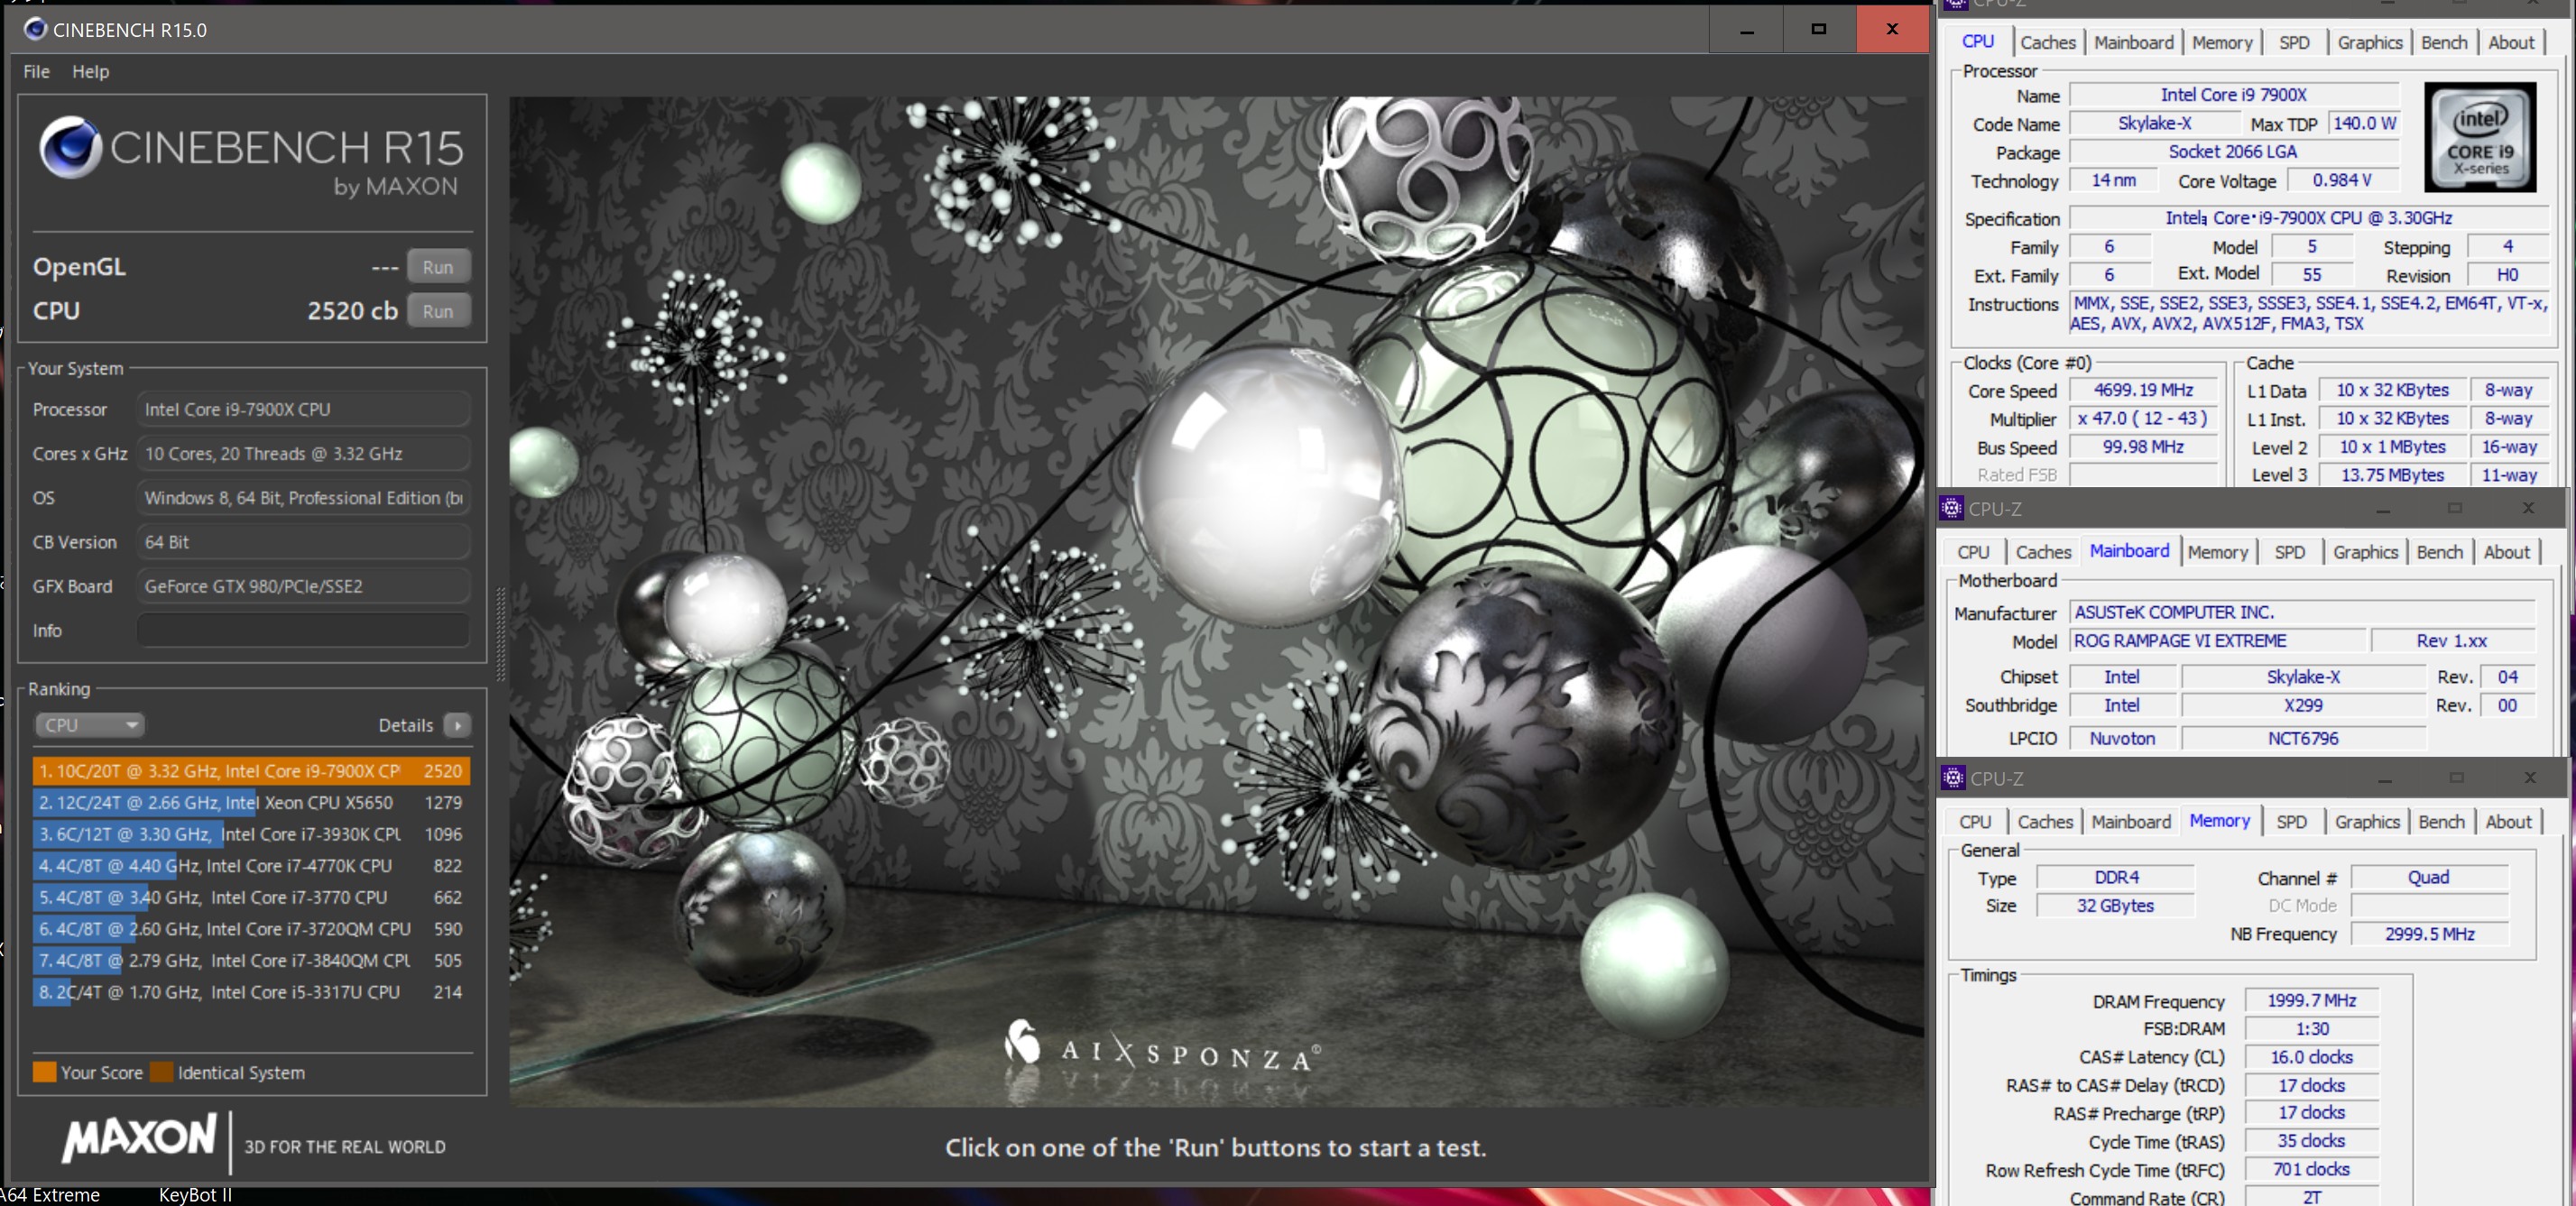Select ranking entry Core i5-3317U
Viewport: 2576px width, 1206px height.
click(x=251, y=992)
